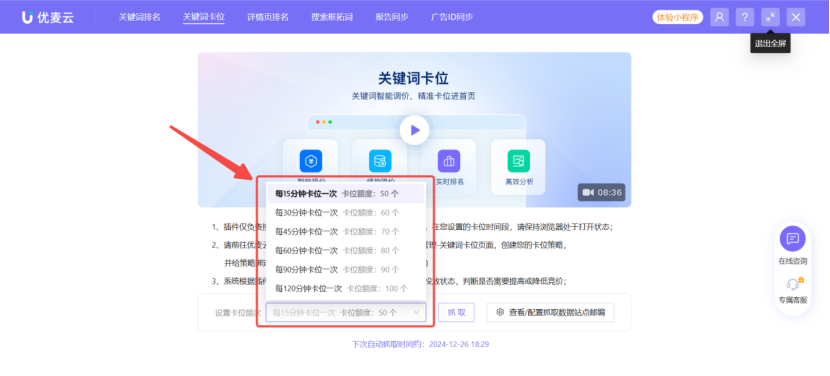Viewport: 830px width, 376px height.
Task: Click the 实时排名 feature icon
Action: click(x=449, y=161)
